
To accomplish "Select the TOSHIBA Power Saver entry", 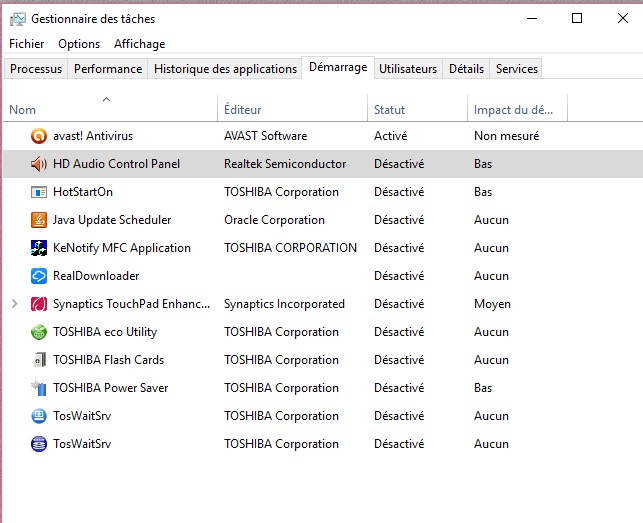I will (110, 388).
